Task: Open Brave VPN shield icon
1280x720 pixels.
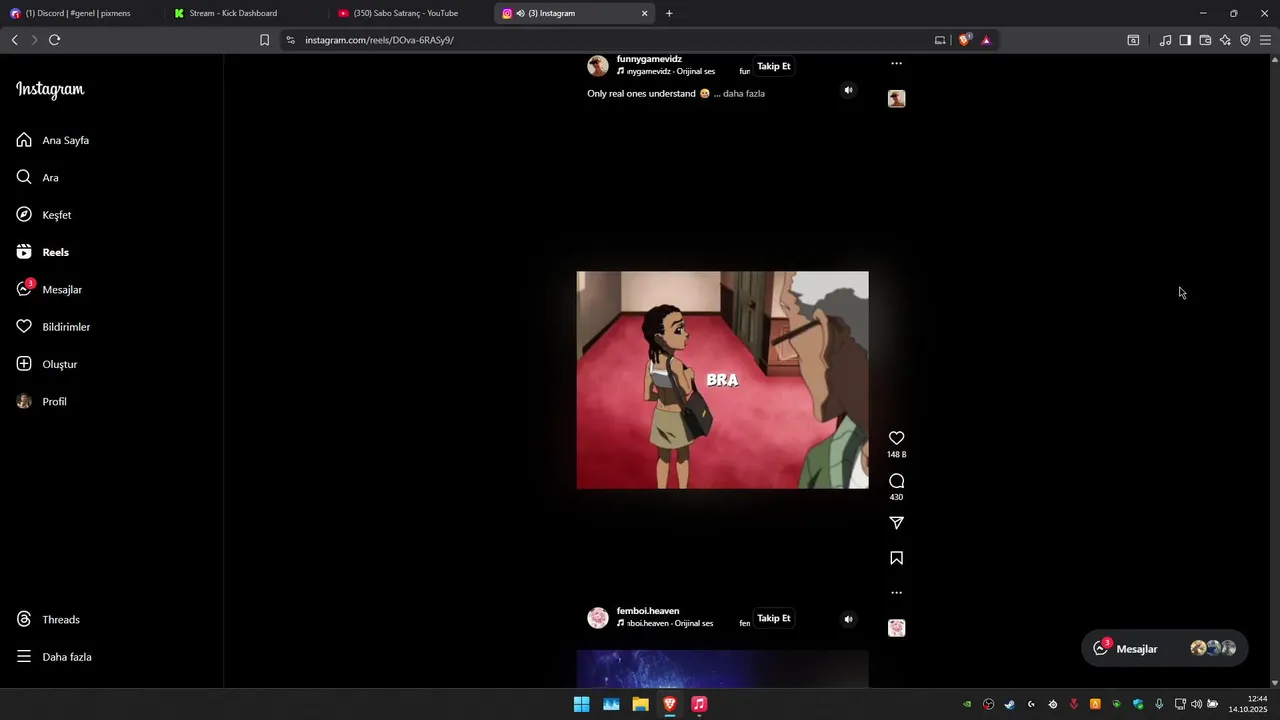Action: [1245, 40]
